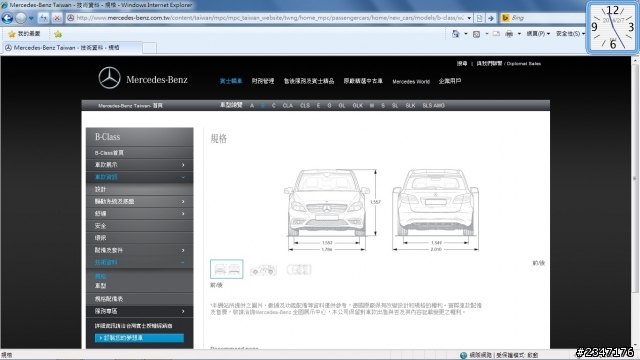The height and width of the screenshot is (360, 640).
Task: Select the second main navigation item
Action: [263, 81]
